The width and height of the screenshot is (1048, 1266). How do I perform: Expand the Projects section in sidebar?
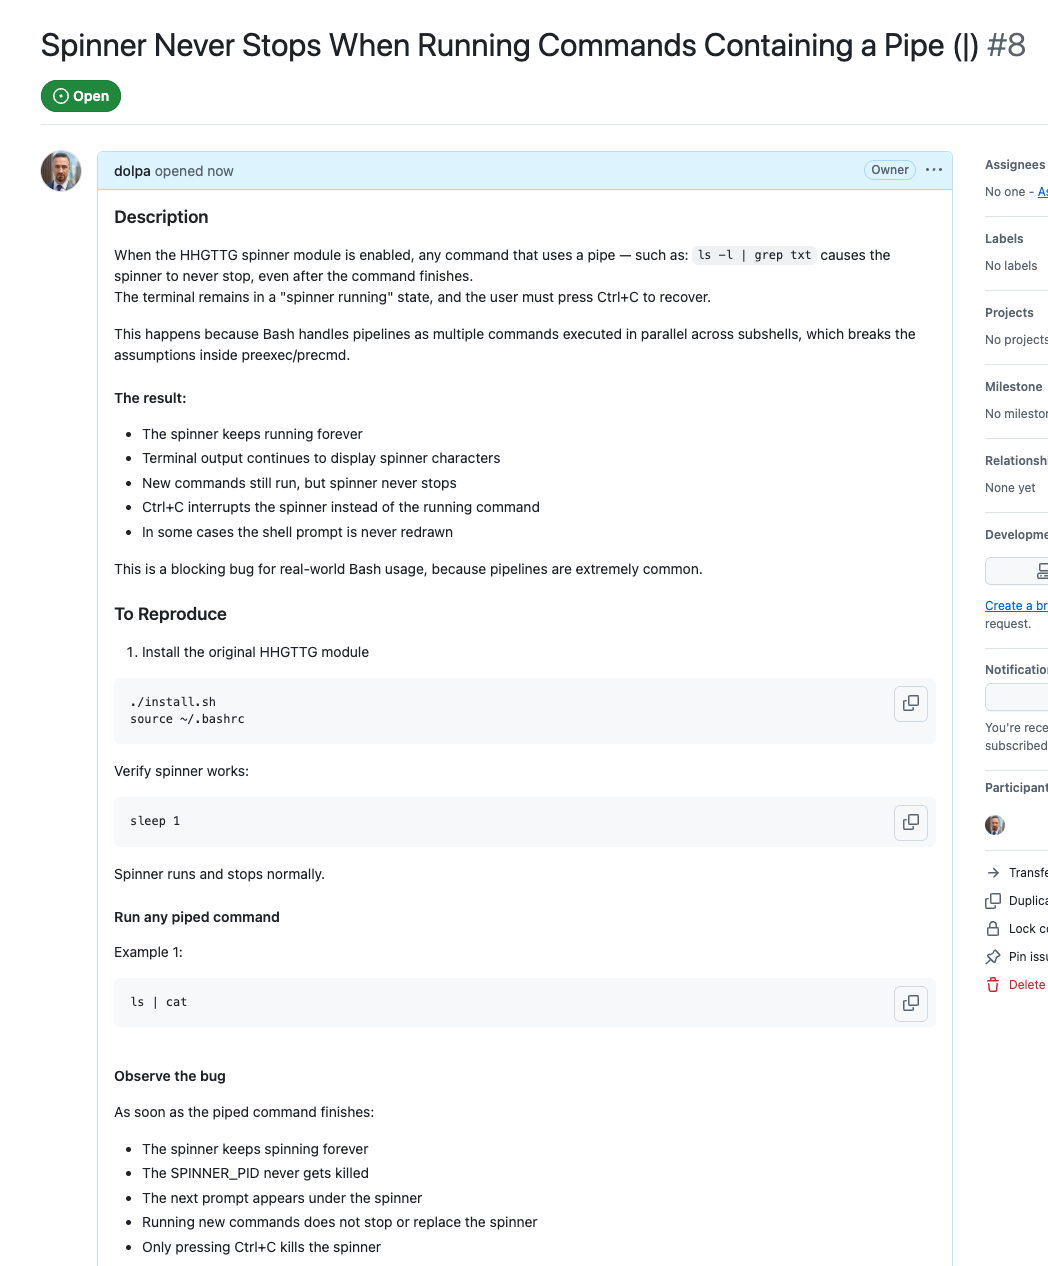(1009, 313)
